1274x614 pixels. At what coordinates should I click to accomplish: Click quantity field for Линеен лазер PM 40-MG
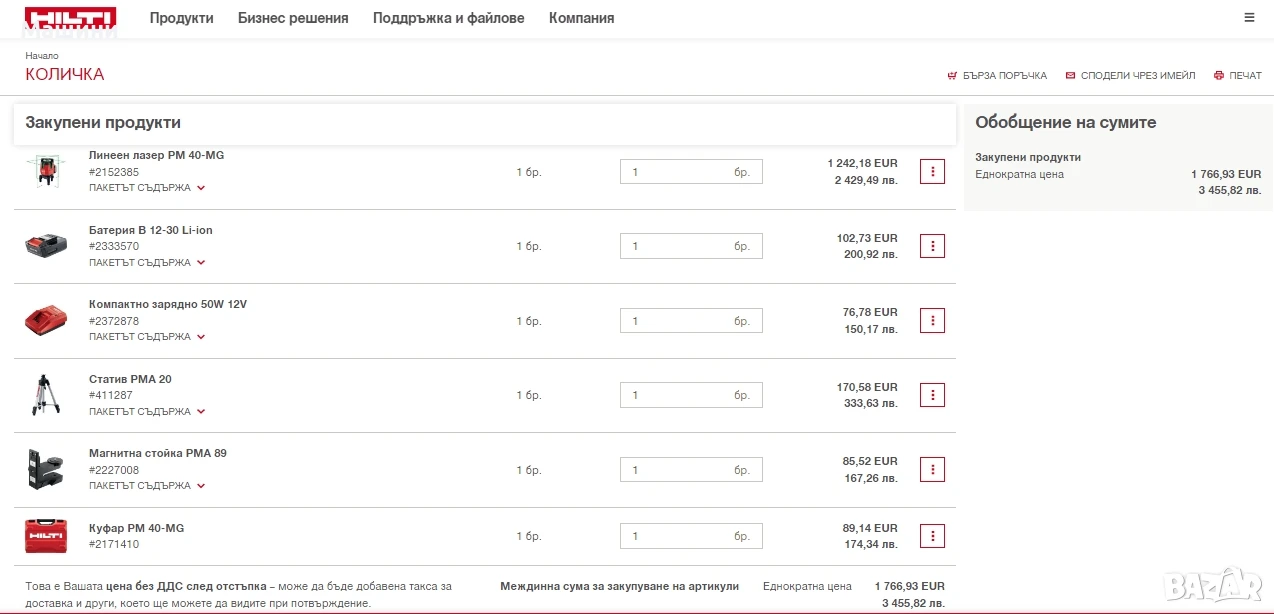pos(691,172)
